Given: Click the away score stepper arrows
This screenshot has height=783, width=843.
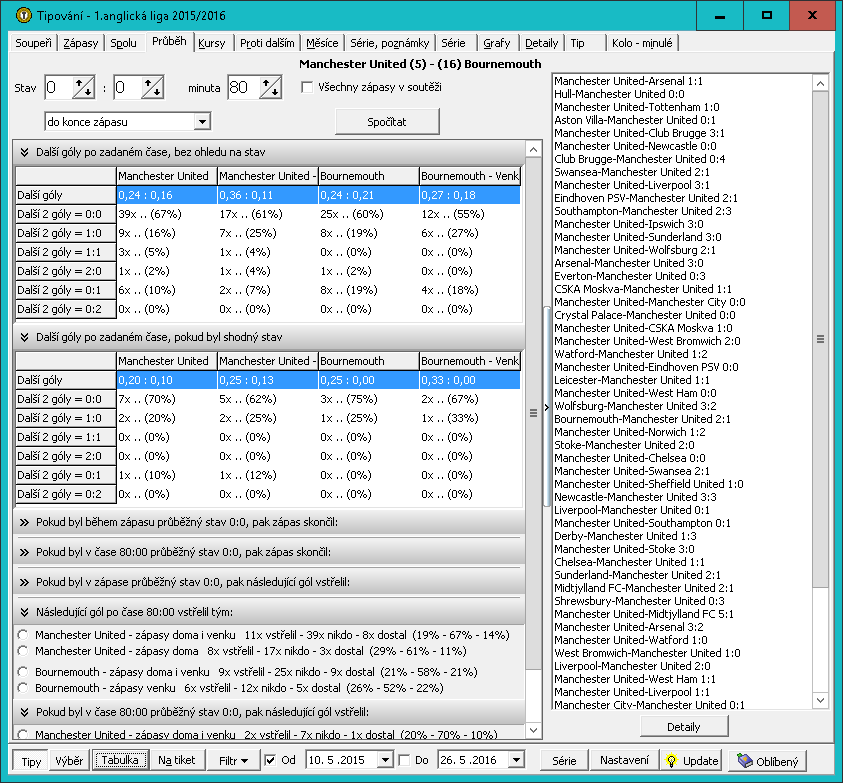Looking at the screenshot, I should (152, 87).
